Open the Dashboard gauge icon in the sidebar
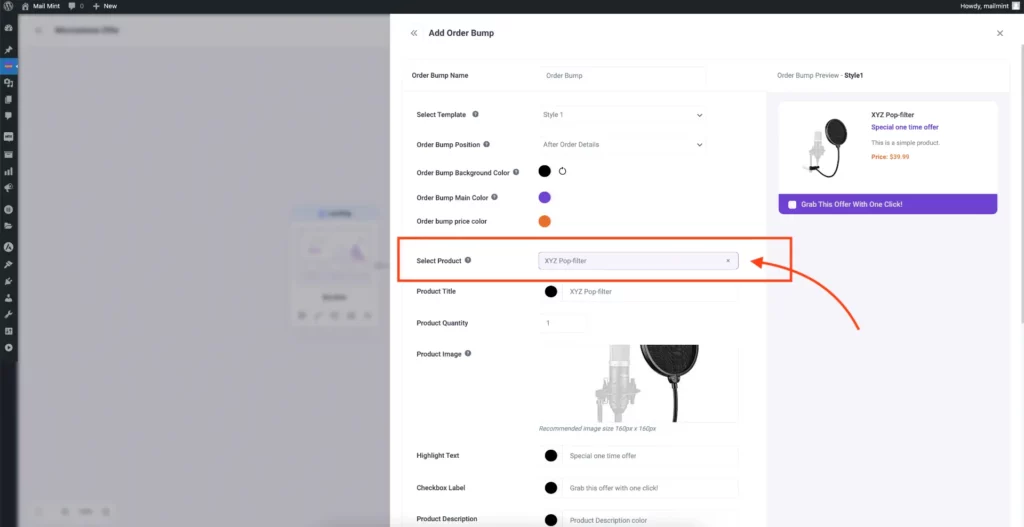 click(x=8, y=29)
